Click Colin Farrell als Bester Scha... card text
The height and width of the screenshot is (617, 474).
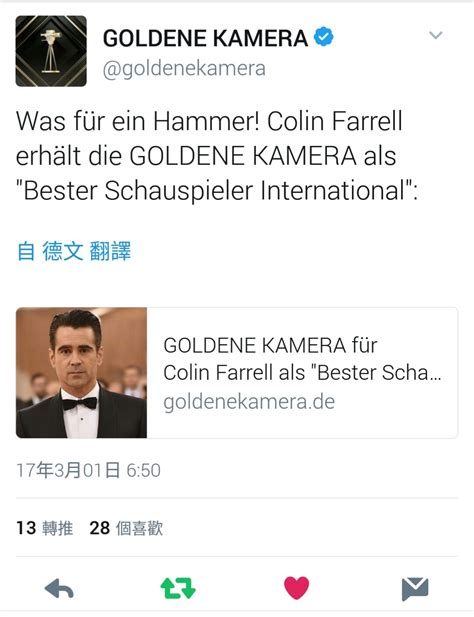coord(302,373)
